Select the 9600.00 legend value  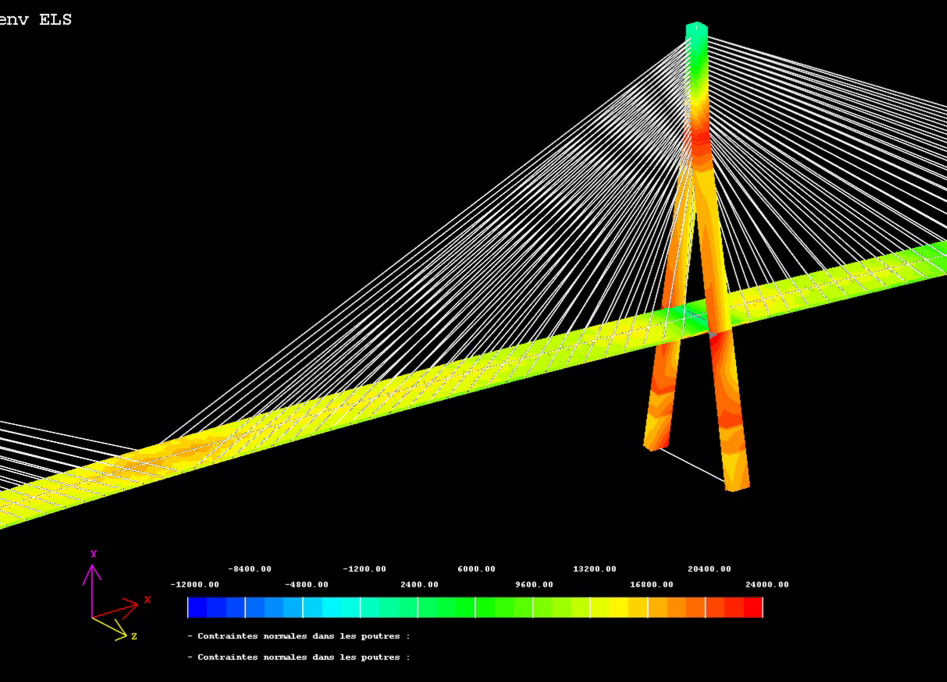pyautogui.click(x=534, y=585)
